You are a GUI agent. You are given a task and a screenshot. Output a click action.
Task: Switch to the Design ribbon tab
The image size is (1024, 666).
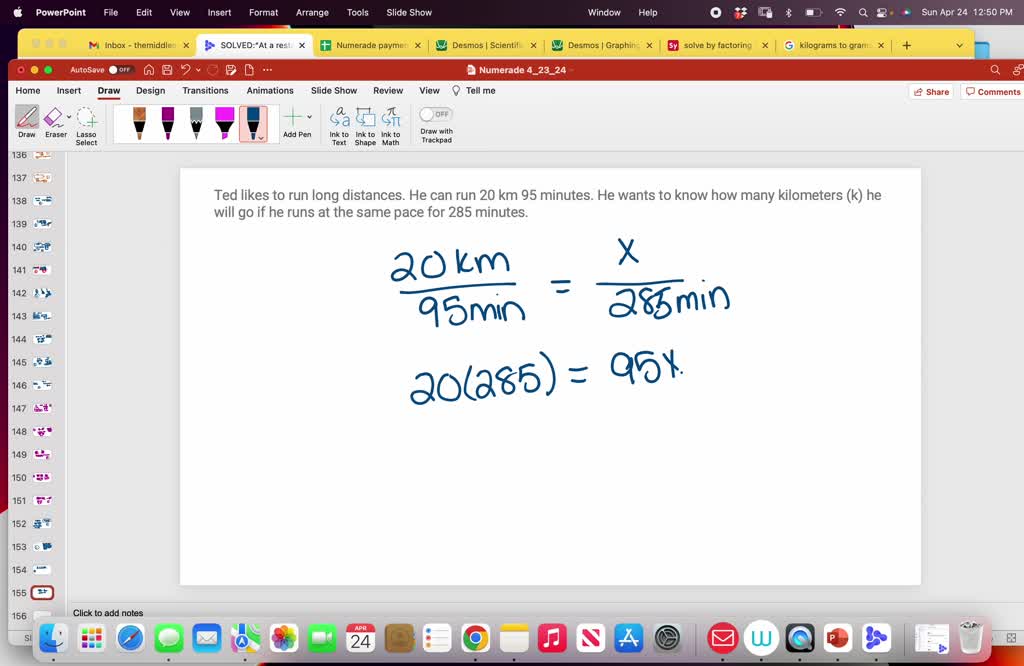point(150,91)
